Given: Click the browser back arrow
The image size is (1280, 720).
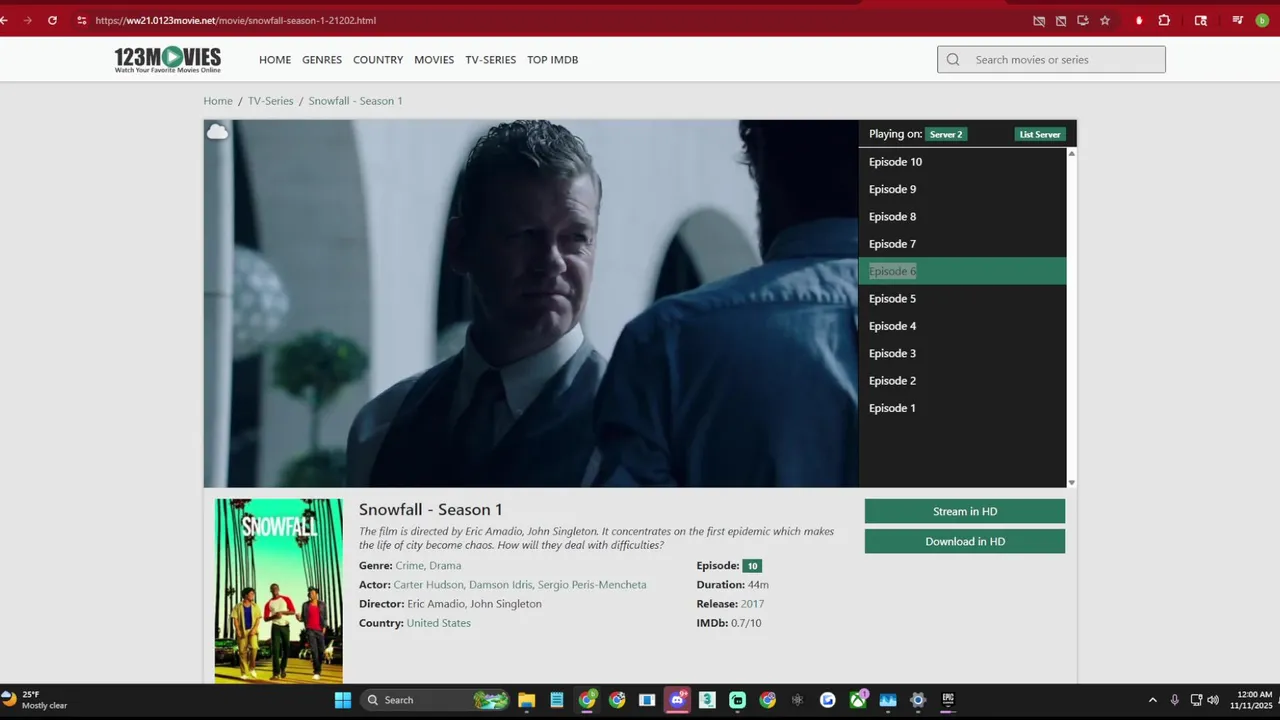Looking at the screenshot, I should pos(4,20).
